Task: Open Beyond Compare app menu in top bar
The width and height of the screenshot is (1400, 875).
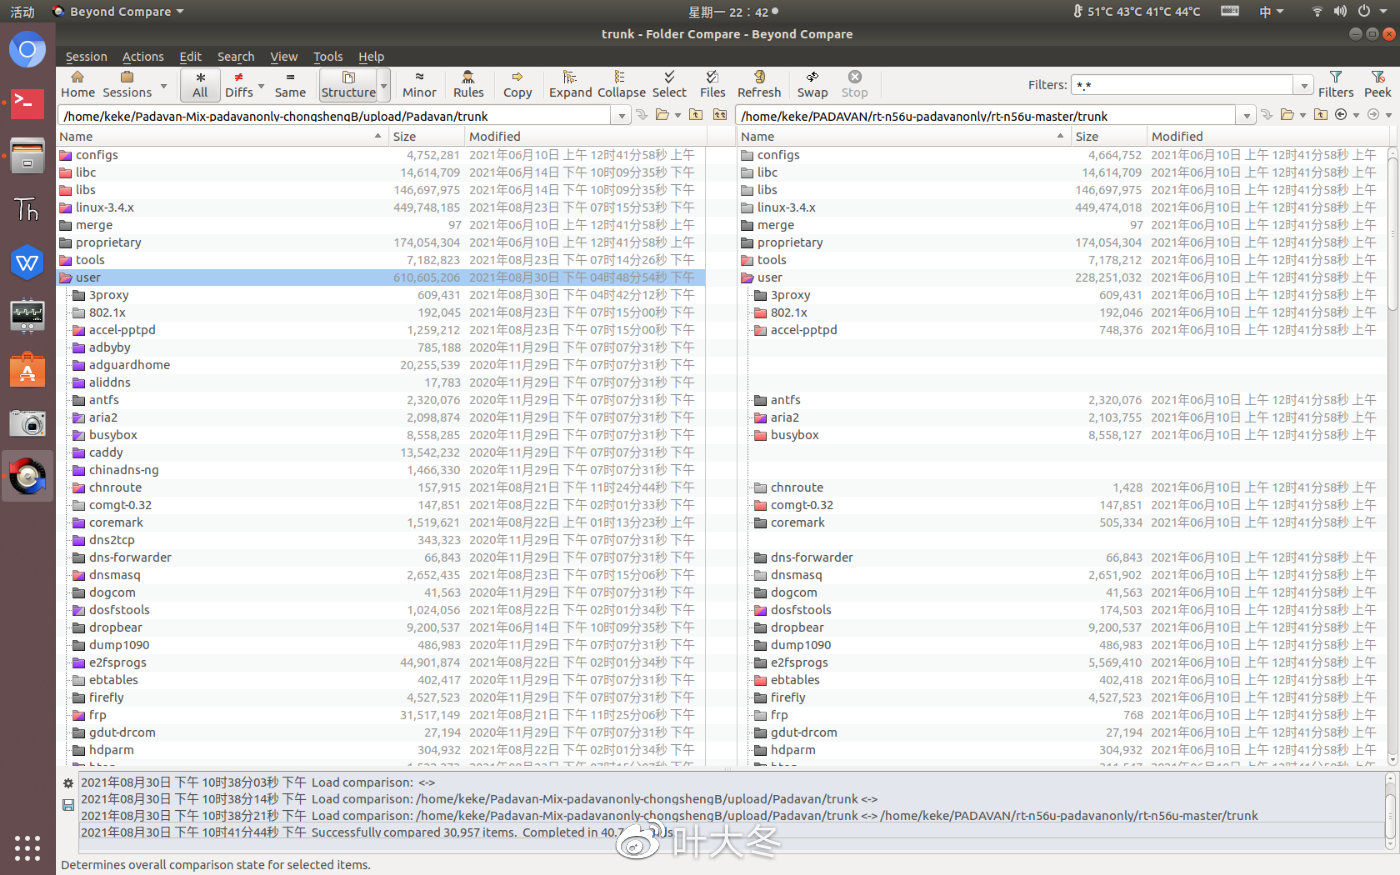Action: click(118, 12)
